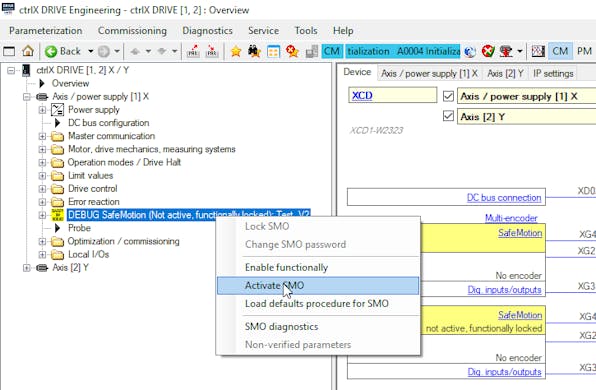Click the cyan CM status indicator
The image size is (596, 390).
(x=332, y=51)
